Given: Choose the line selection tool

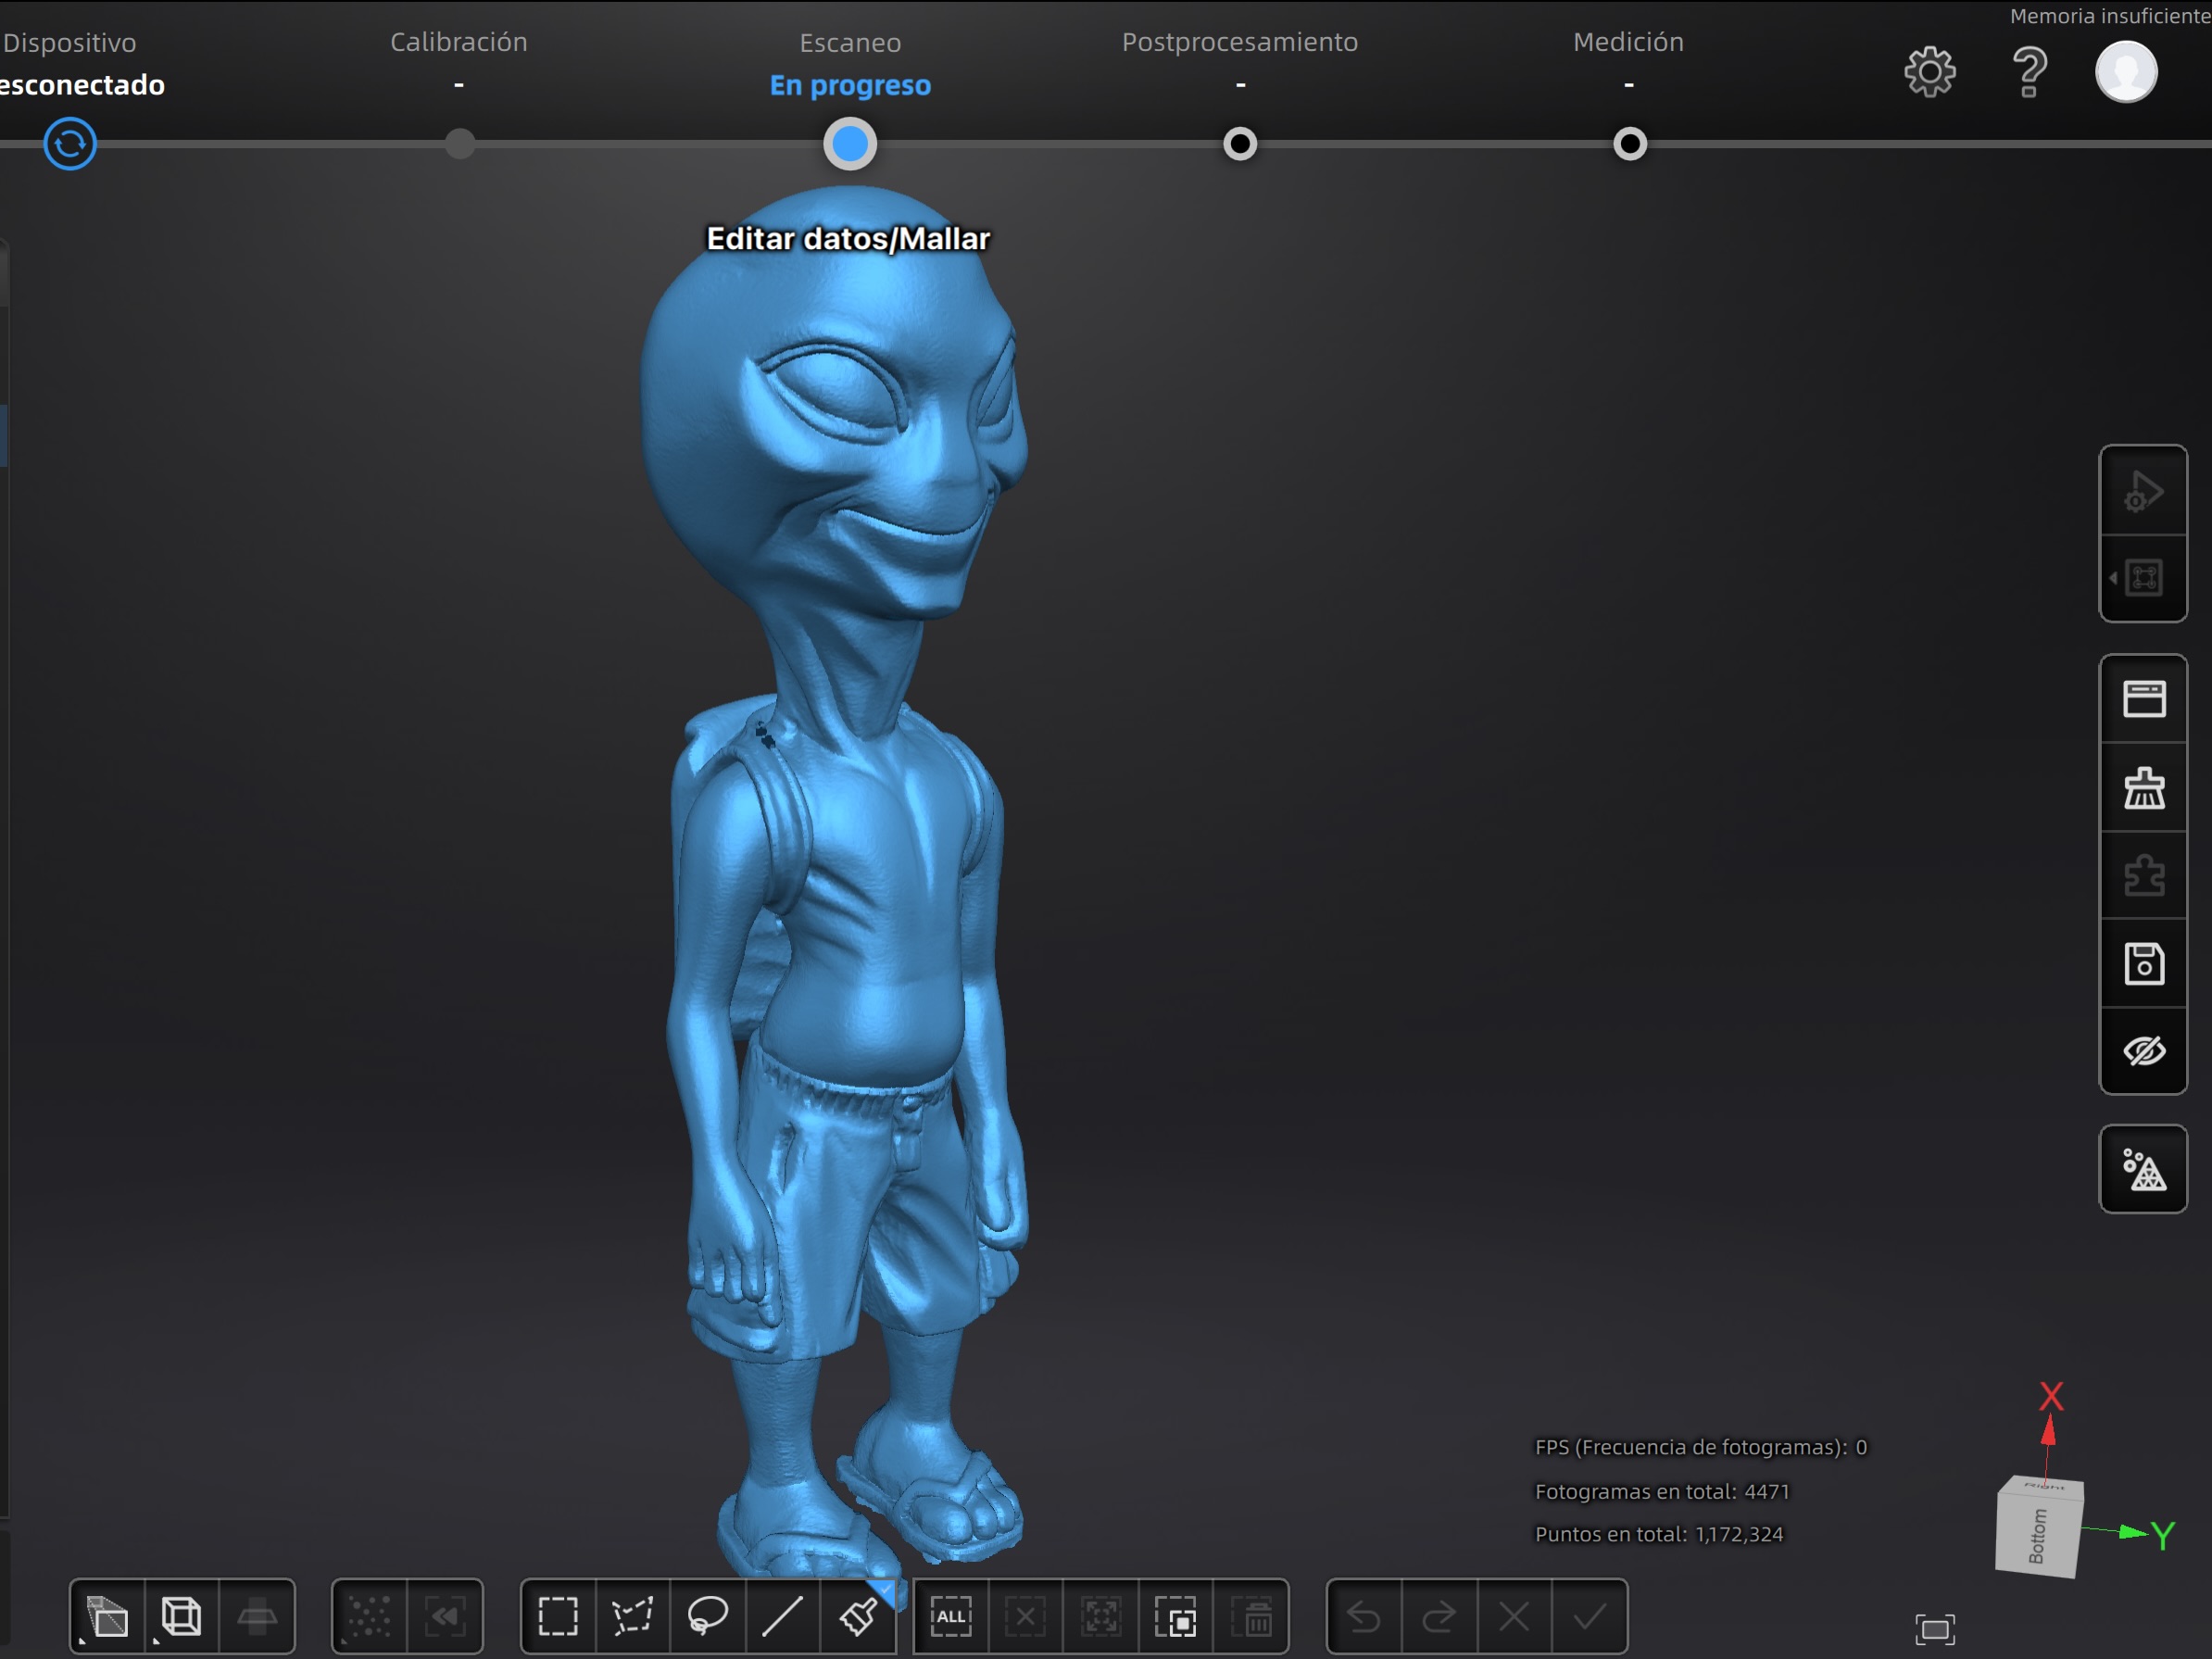Looking at the screenshot, I should (x=784, y=1616).
